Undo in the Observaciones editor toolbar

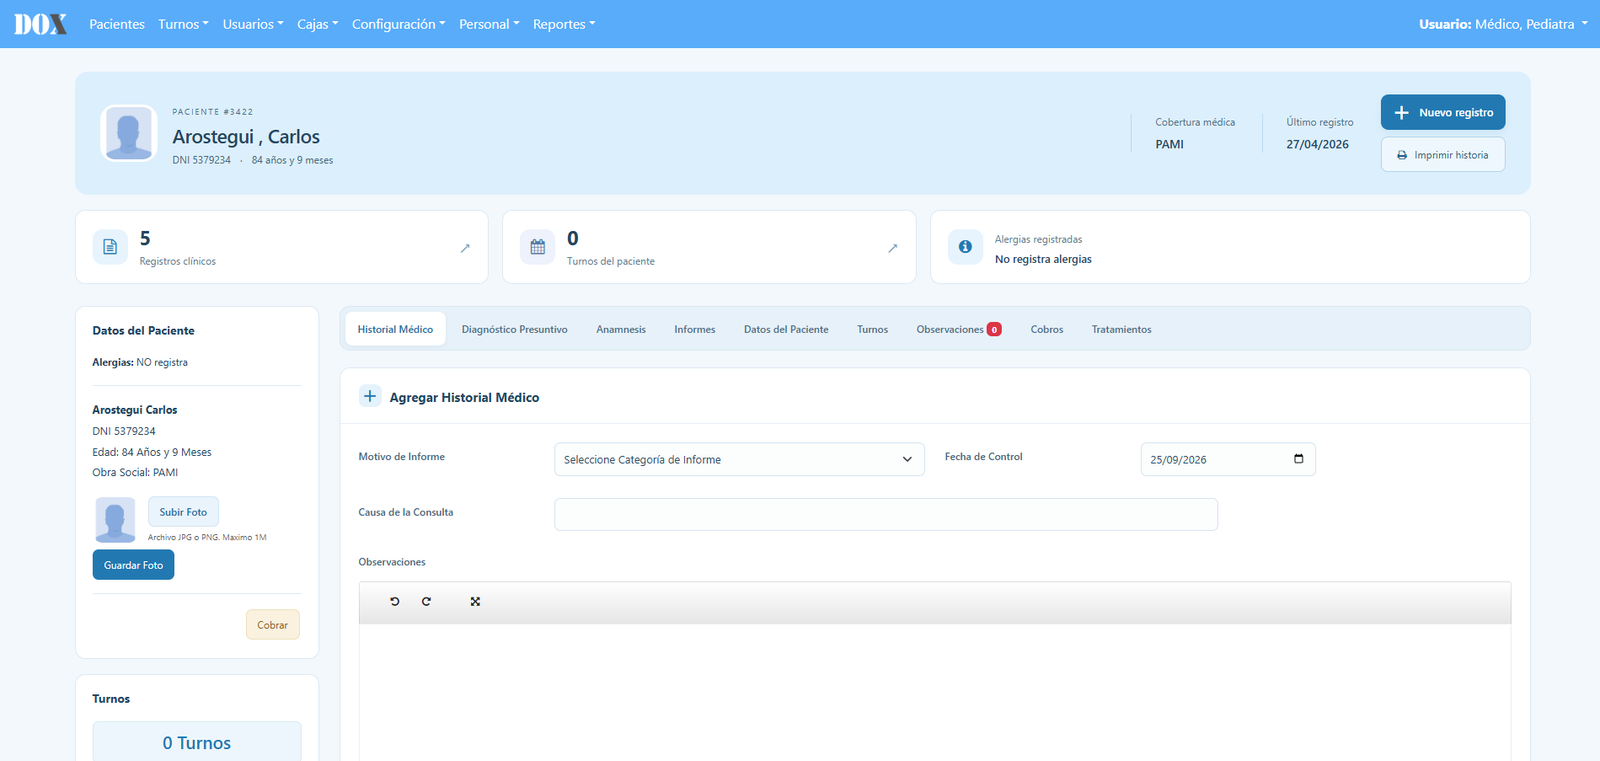[395, 601]
